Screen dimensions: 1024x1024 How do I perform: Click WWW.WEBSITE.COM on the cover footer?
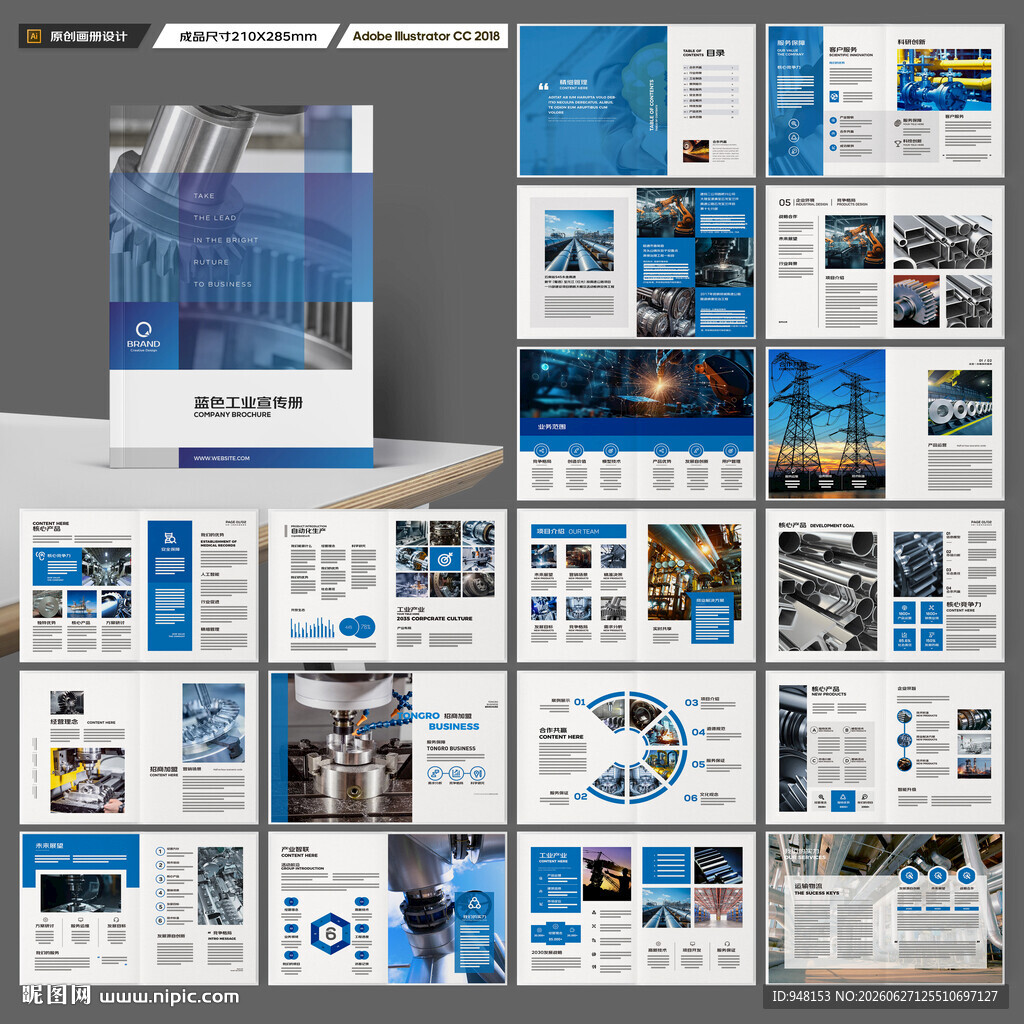[x=221, y=458]
